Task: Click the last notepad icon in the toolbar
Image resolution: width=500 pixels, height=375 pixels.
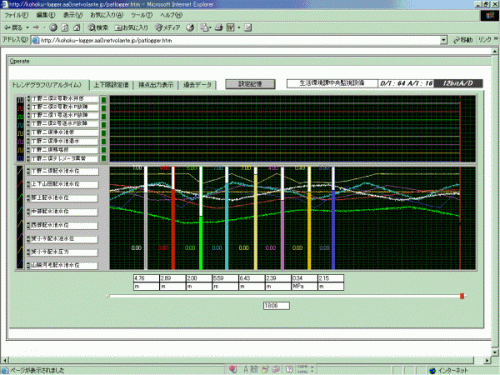Action: (x=248, y=28)
